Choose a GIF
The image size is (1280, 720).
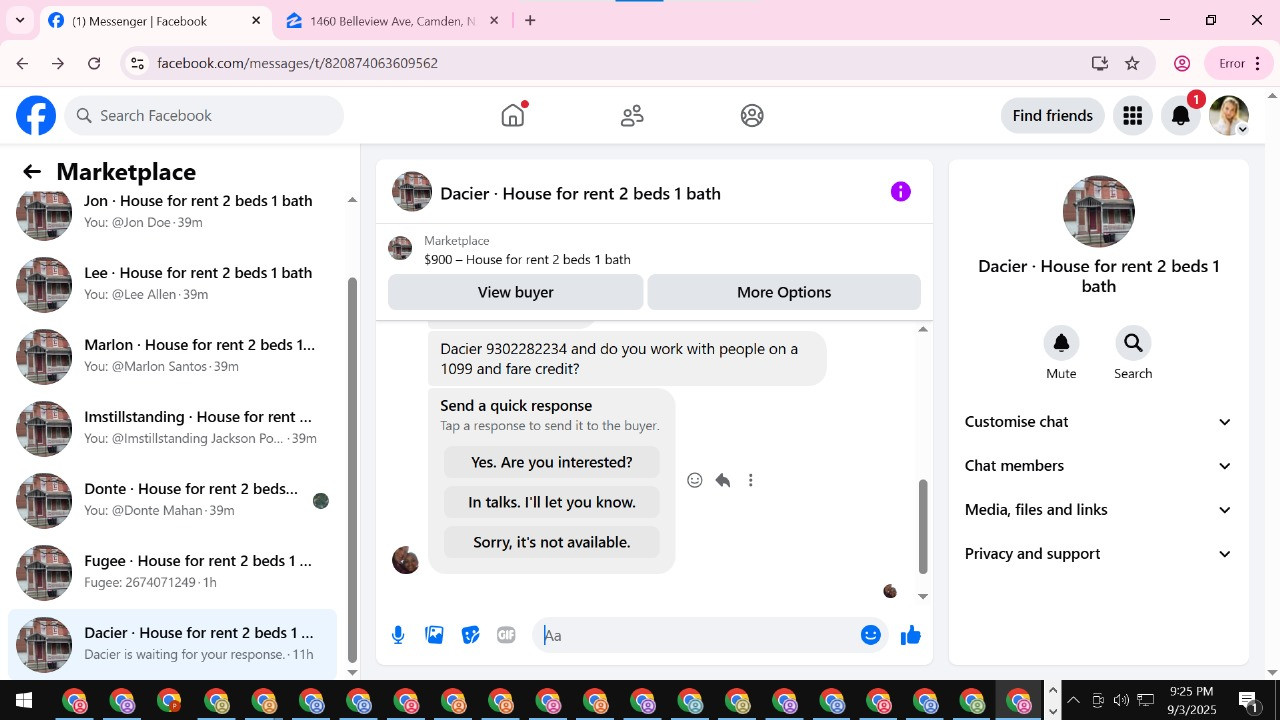coord(506,635)
